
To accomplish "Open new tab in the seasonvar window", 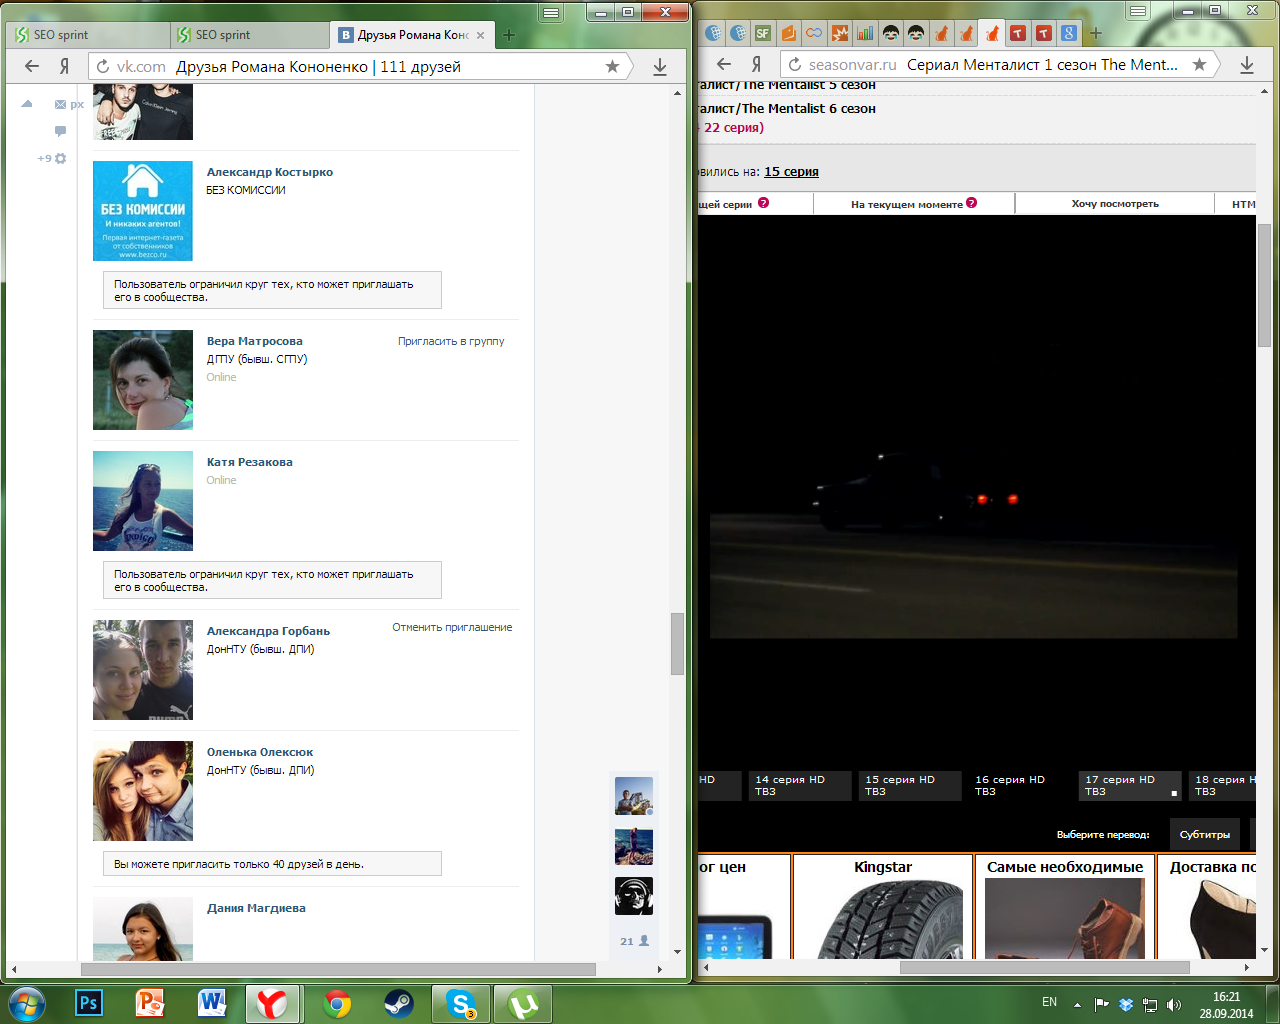I will pos(1095,33).
